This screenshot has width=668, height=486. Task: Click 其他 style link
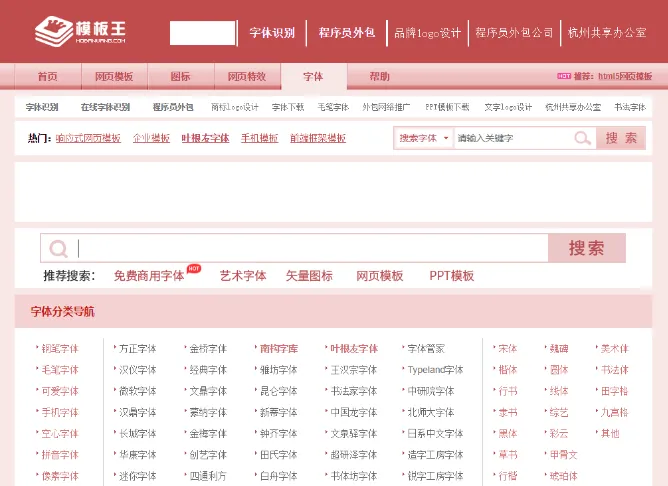point(610,434)
